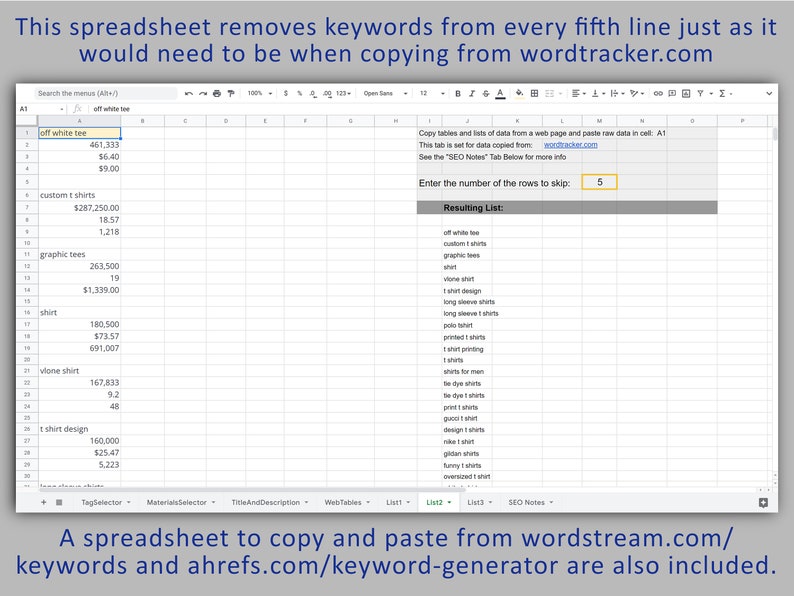The image size is (794, 596).
Task: Open the Explore panel button
Action: tap(763, 502)
